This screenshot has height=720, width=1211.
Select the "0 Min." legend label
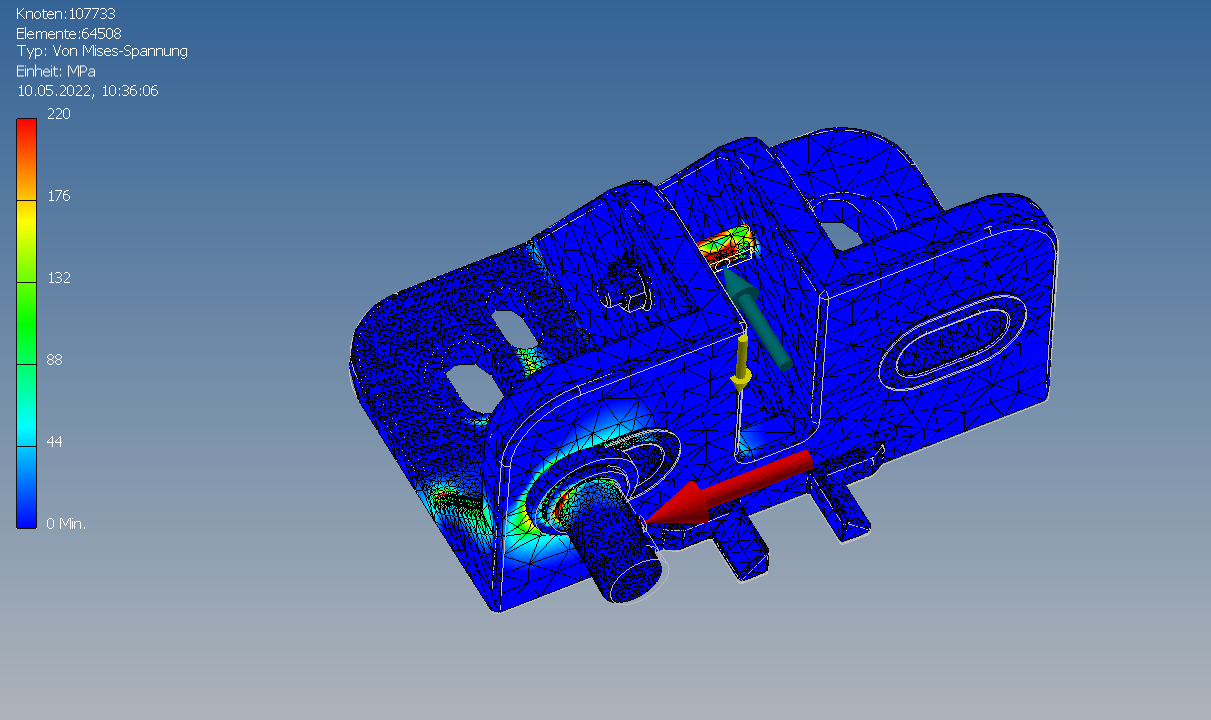(67, 524)
